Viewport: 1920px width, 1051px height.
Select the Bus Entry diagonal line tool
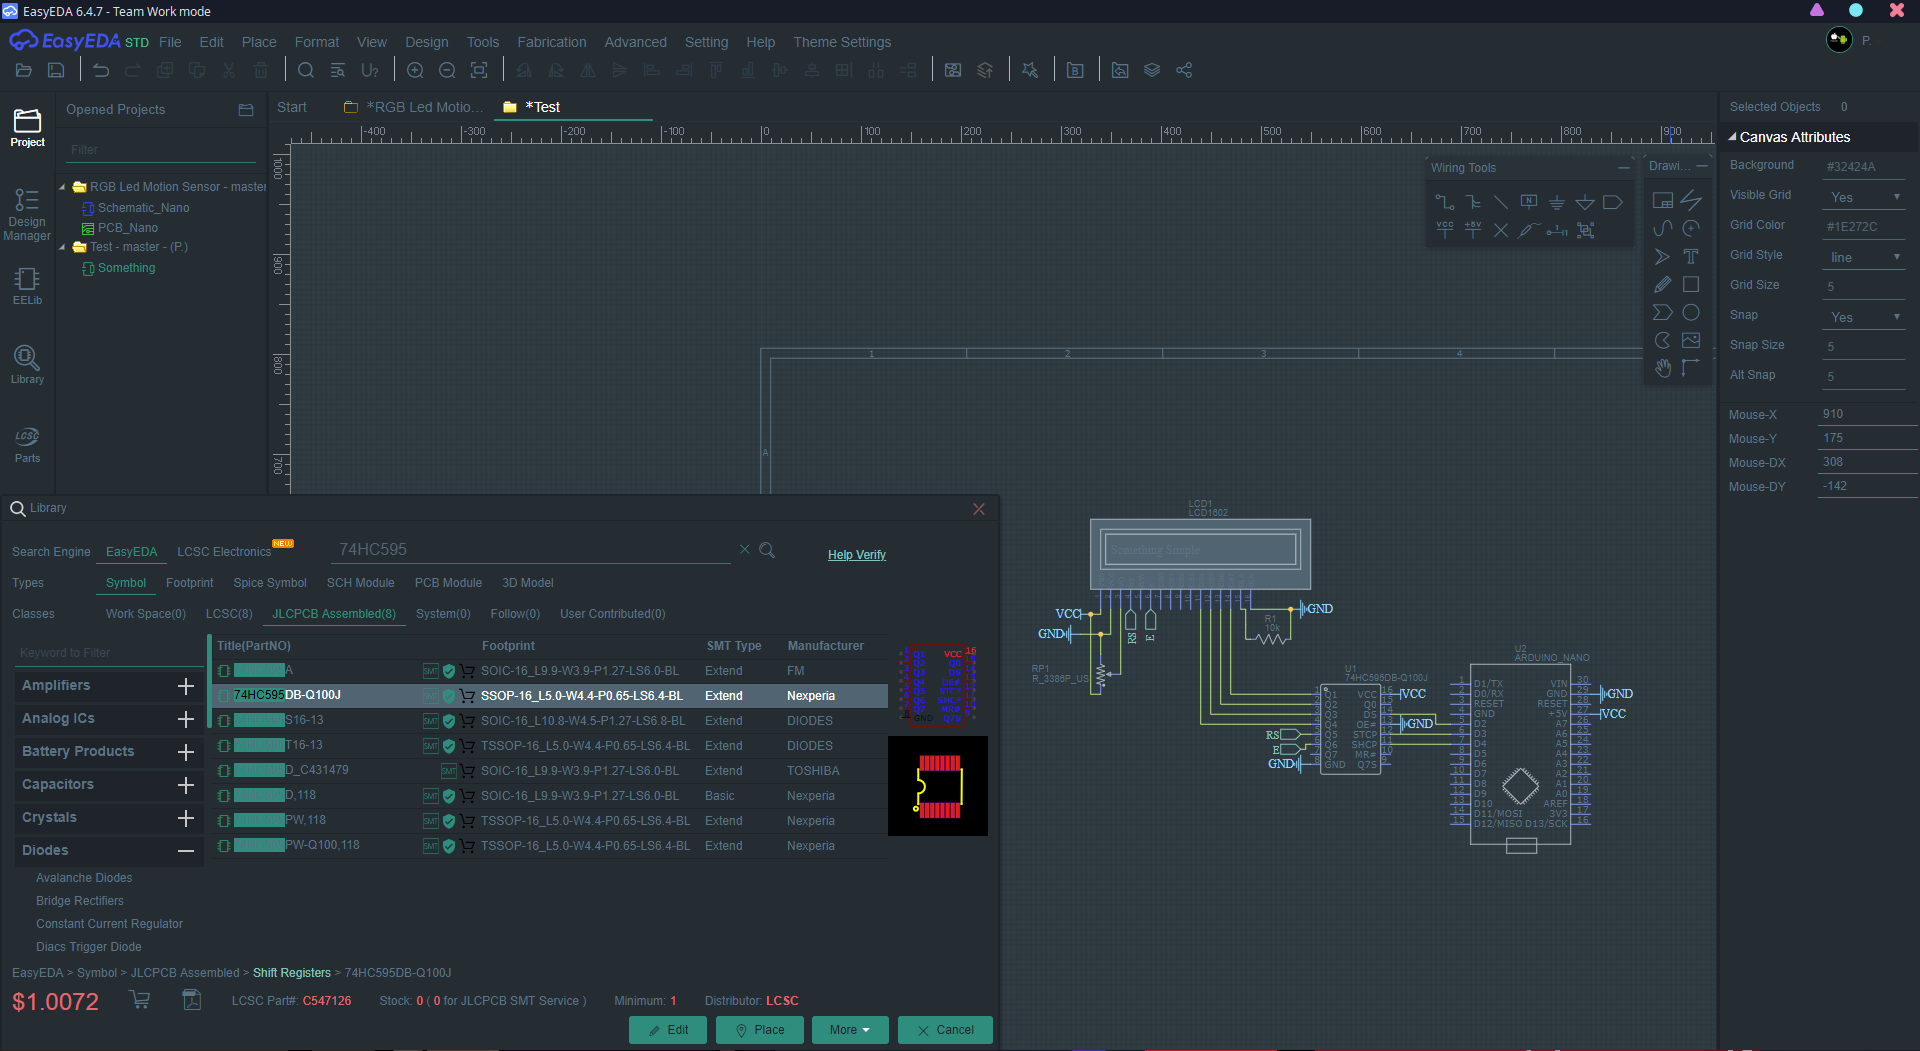click(1501, 202)
